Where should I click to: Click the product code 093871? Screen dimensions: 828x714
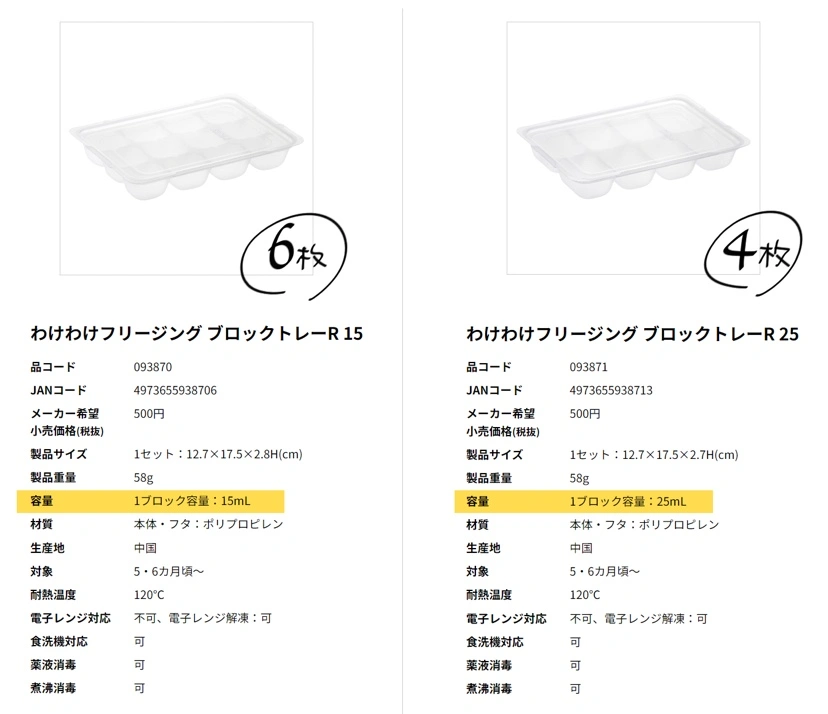click(588, 367)
